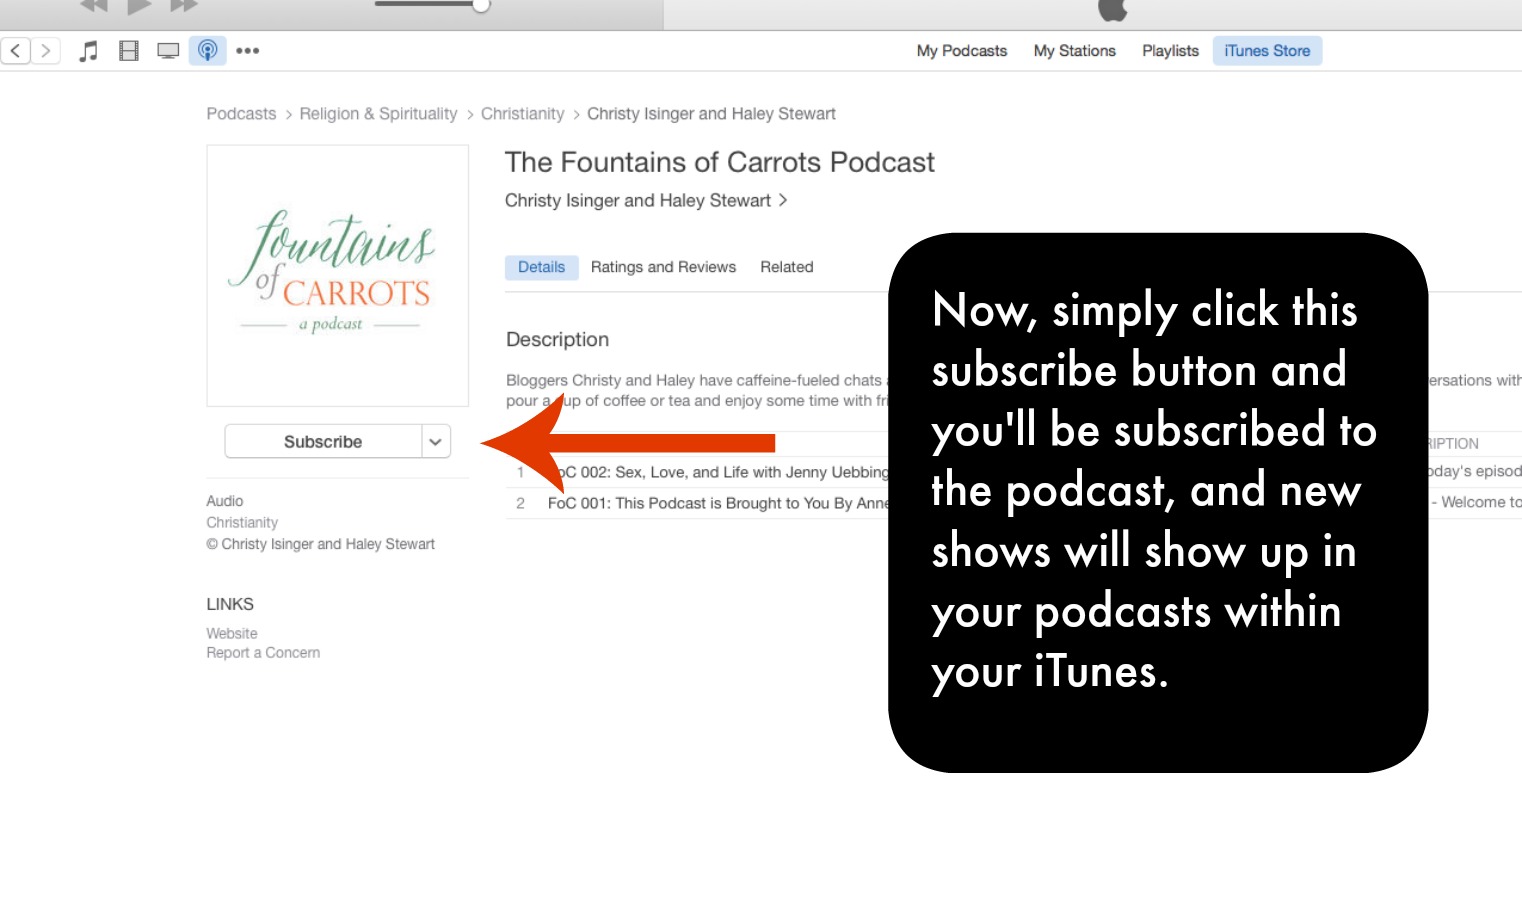Screen dimensions: 1522x900
Task: Expand the Subscribe dropdown arrow
Action: [436, 441]
